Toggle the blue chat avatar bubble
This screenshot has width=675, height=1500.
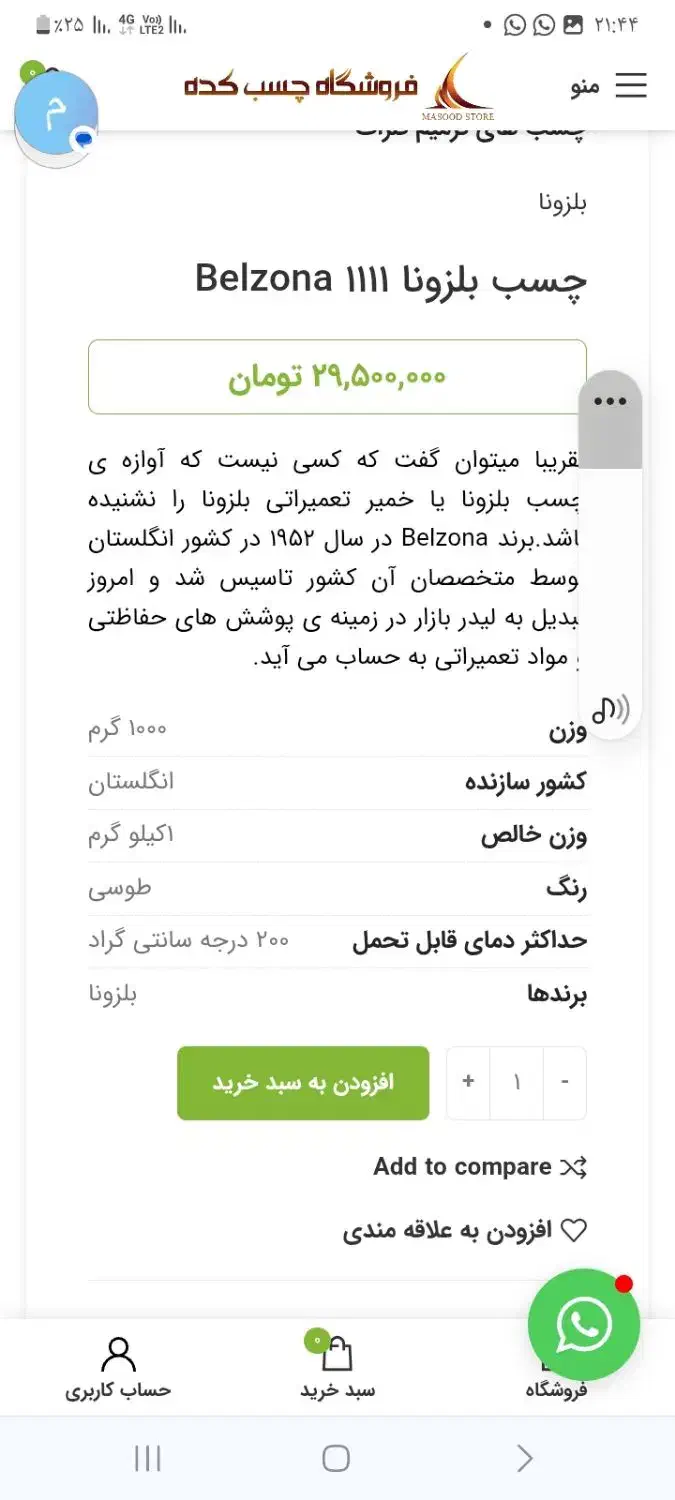[57, 112]
